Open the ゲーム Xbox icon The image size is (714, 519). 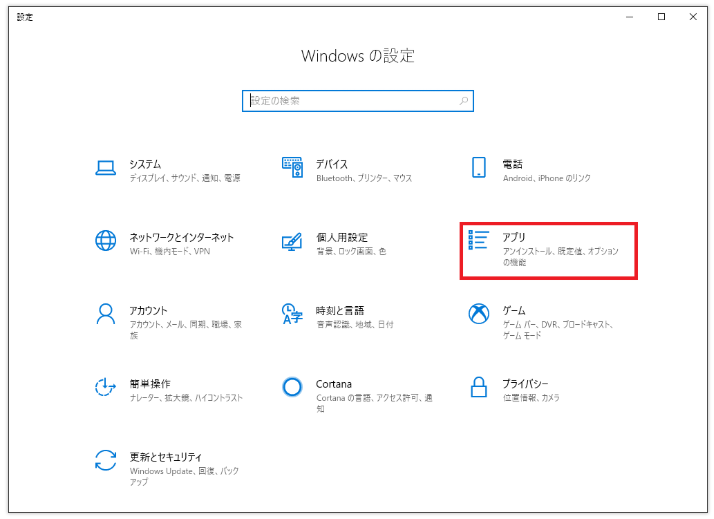coord(479,314)
